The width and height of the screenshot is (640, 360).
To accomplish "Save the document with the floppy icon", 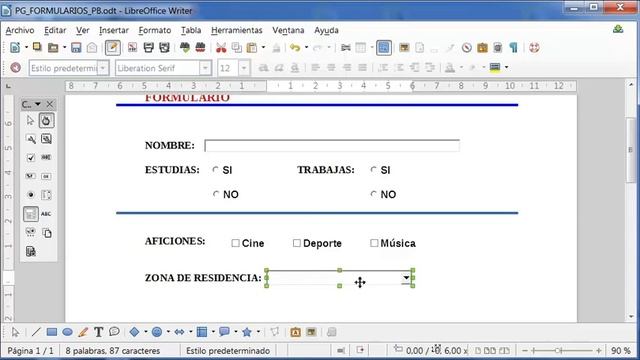I will [76, 48].
